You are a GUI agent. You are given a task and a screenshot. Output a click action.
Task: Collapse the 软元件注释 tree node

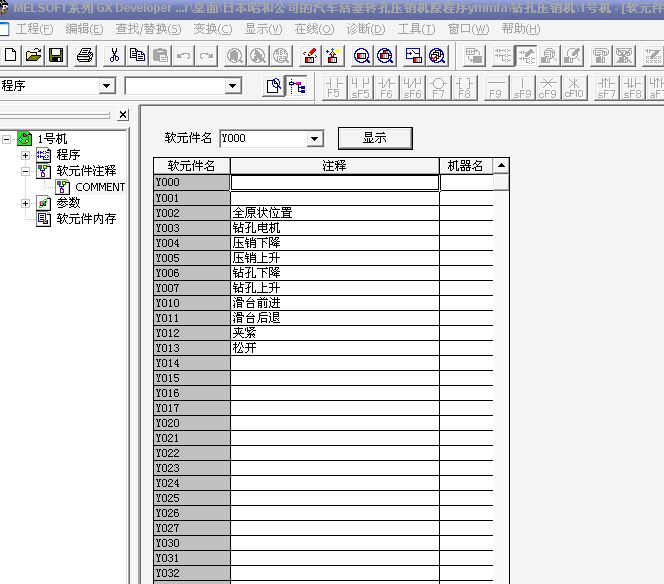[x=25, y=171]
